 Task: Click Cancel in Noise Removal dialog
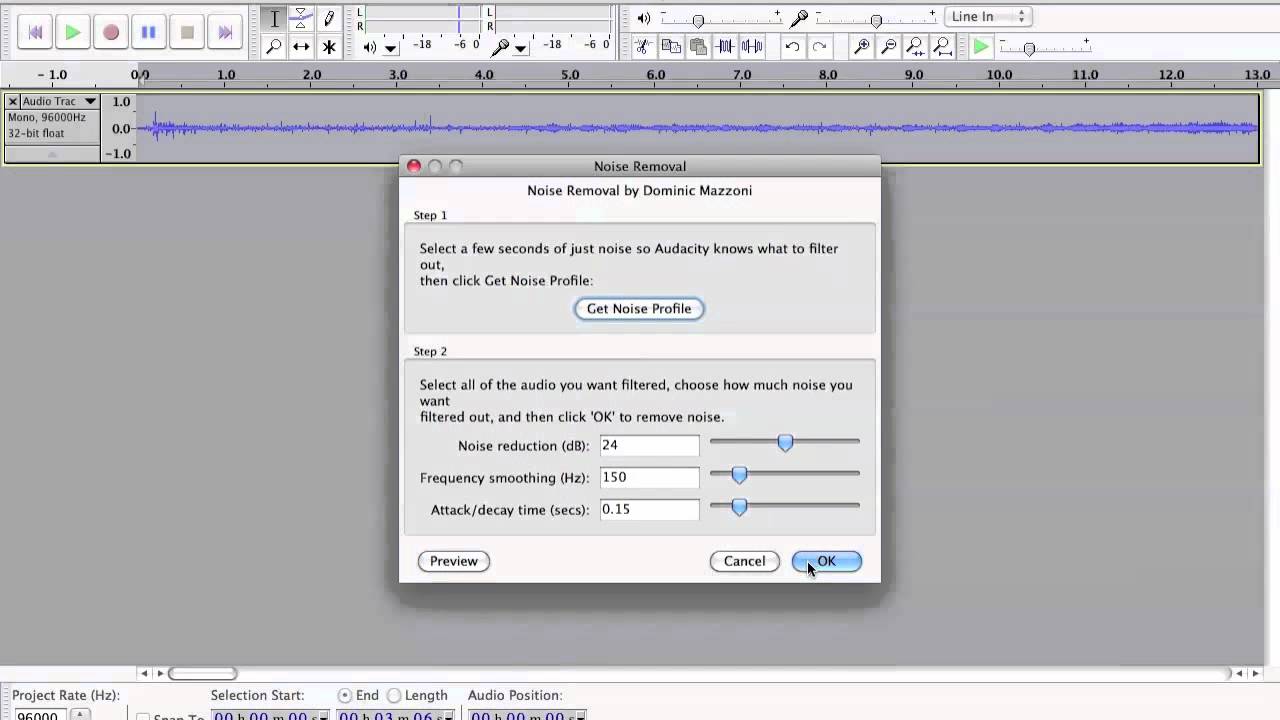744,561
